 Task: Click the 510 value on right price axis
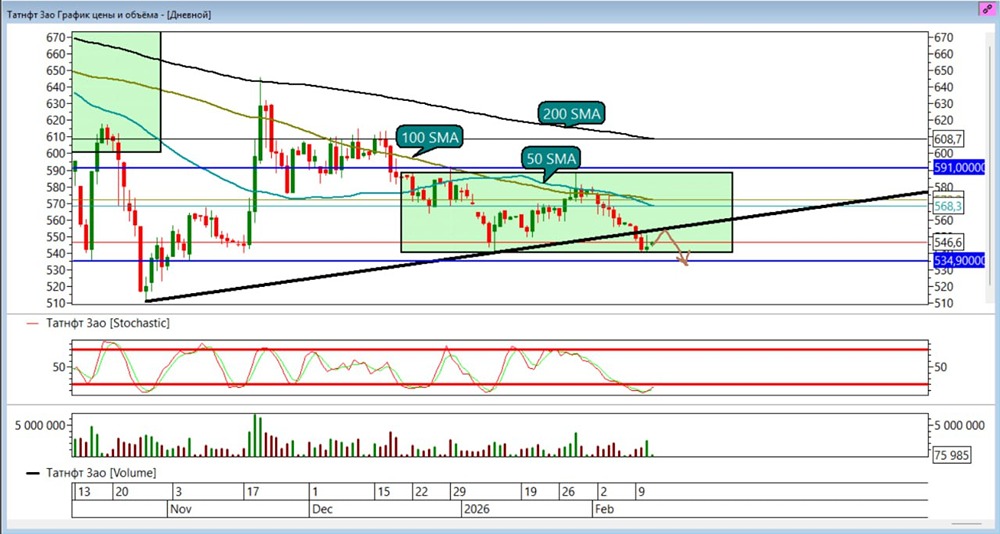(942, 303)
